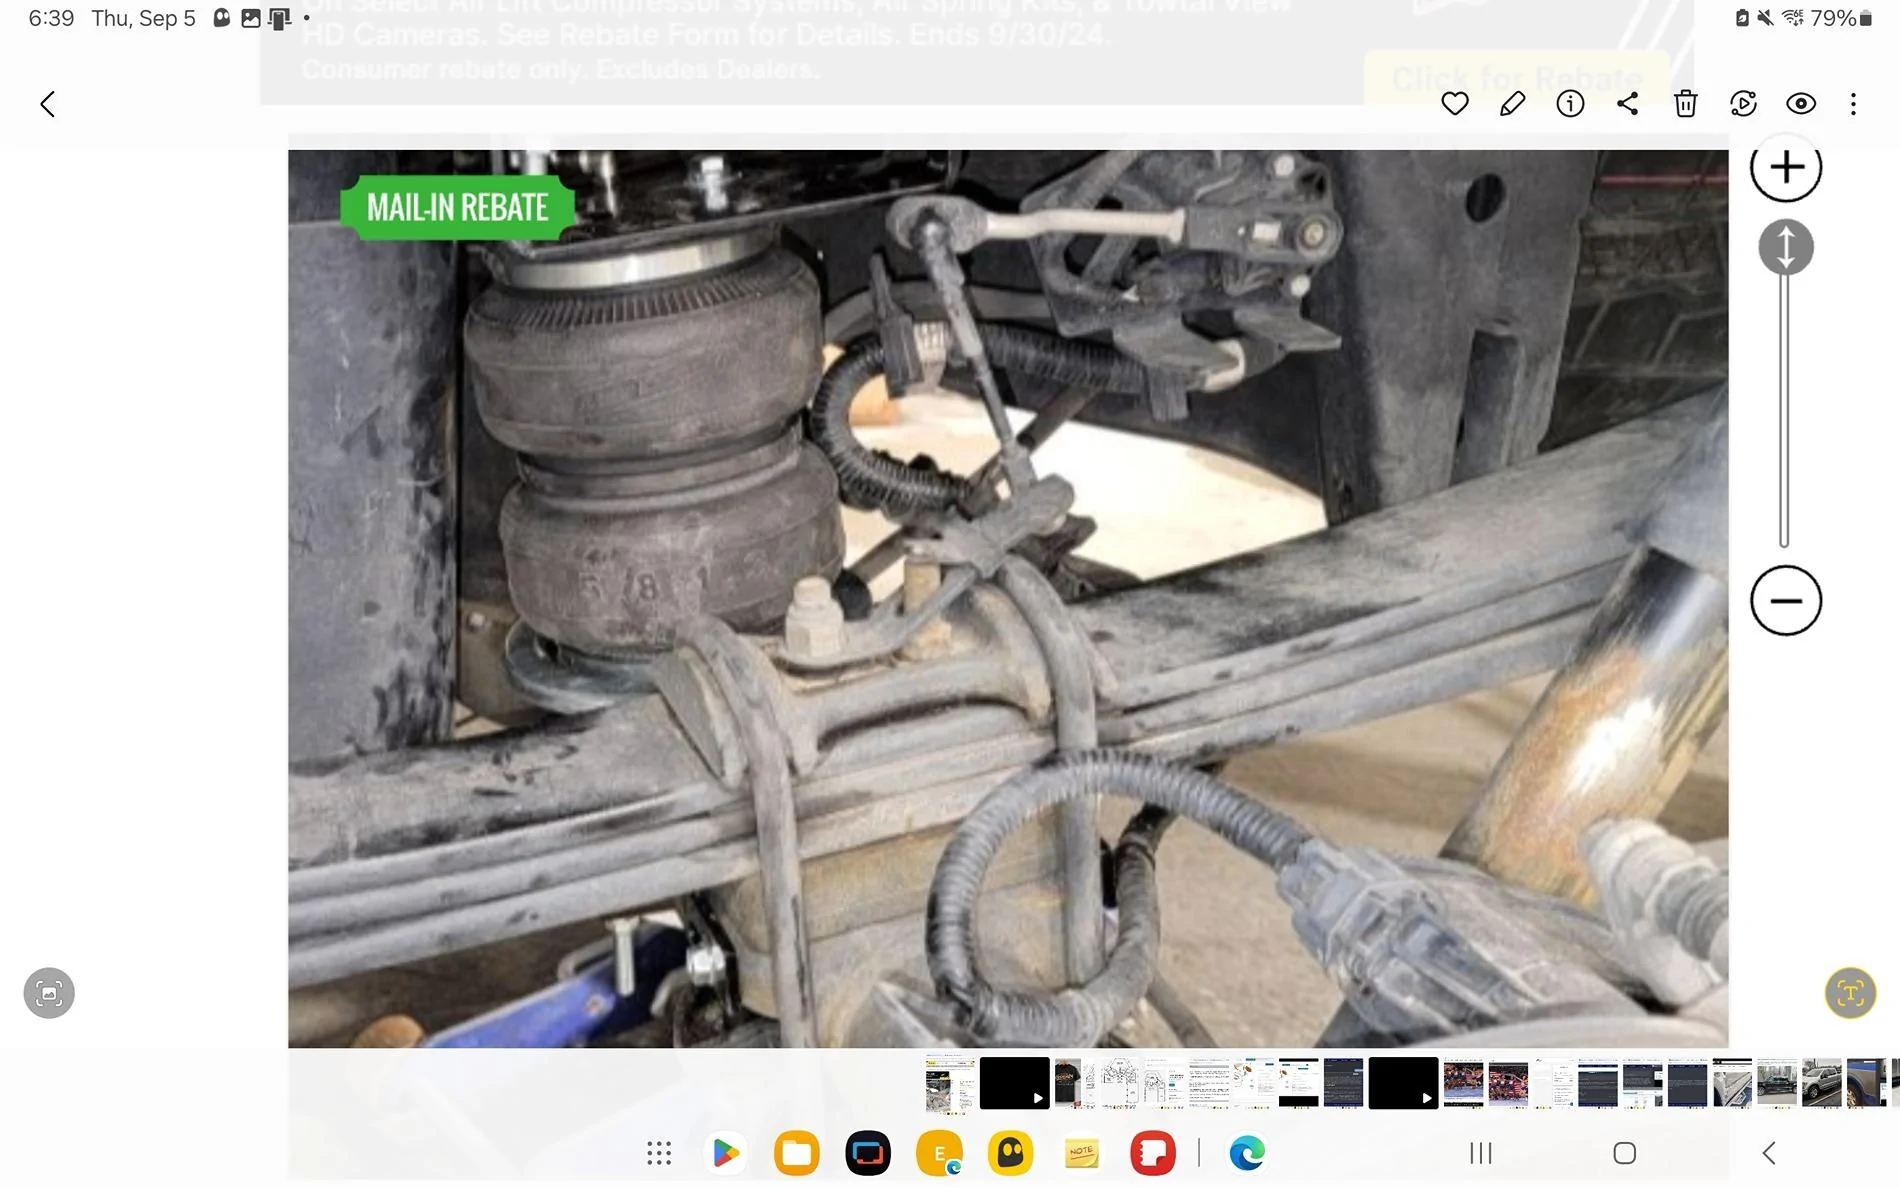The image size is (1900, 1188).
Task: Share the current photo
Action: [1627, 103]
